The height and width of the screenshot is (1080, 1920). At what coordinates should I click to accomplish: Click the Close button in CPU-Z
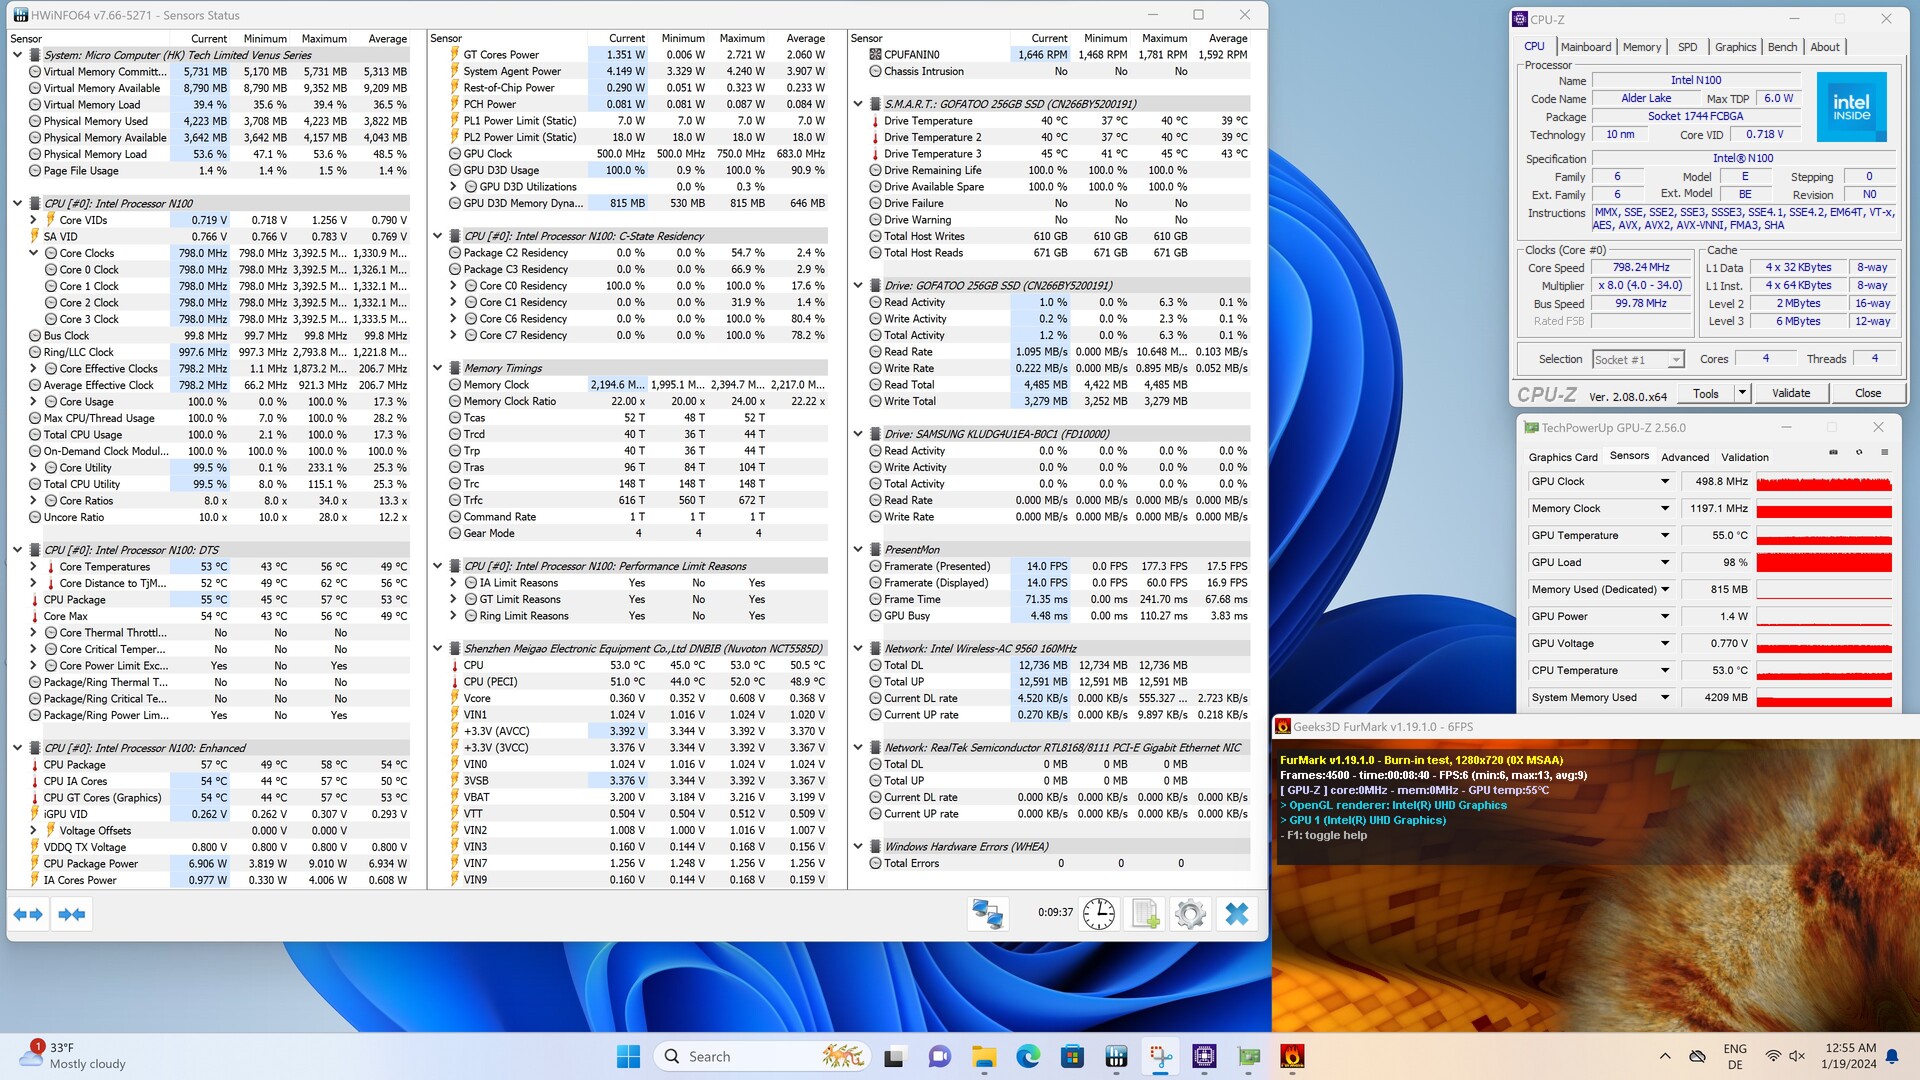pos(1867,393)
